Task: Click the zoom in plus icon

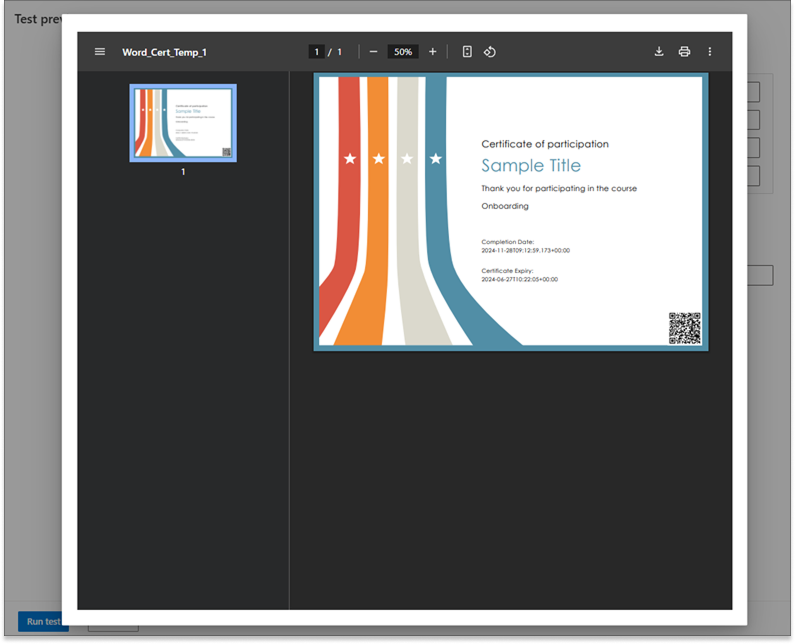Action: [x=433, y=52]
